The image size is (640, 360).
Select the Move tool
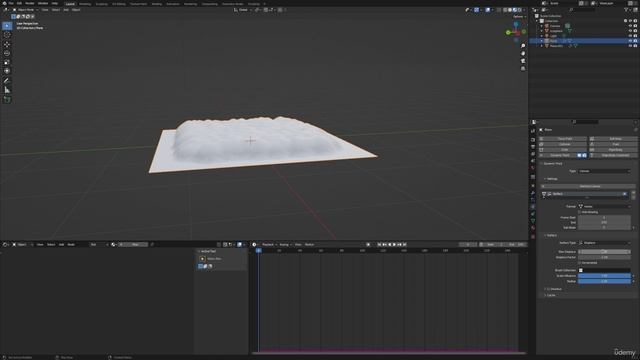[7, 44]
